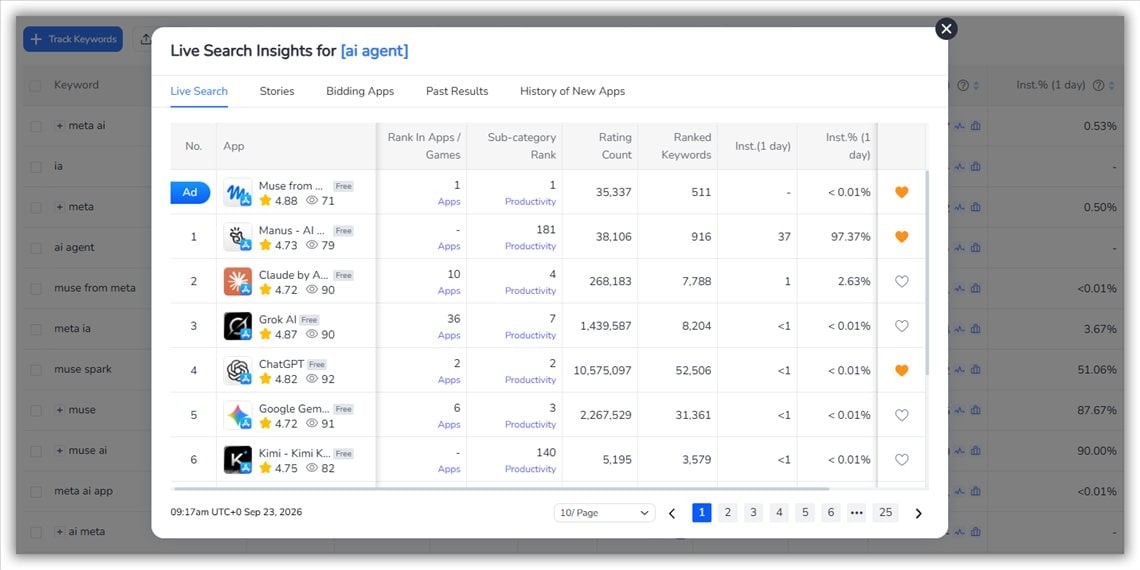
Task: Click the trend chart icon in the meta ai row
Action: tap(960, 126)
